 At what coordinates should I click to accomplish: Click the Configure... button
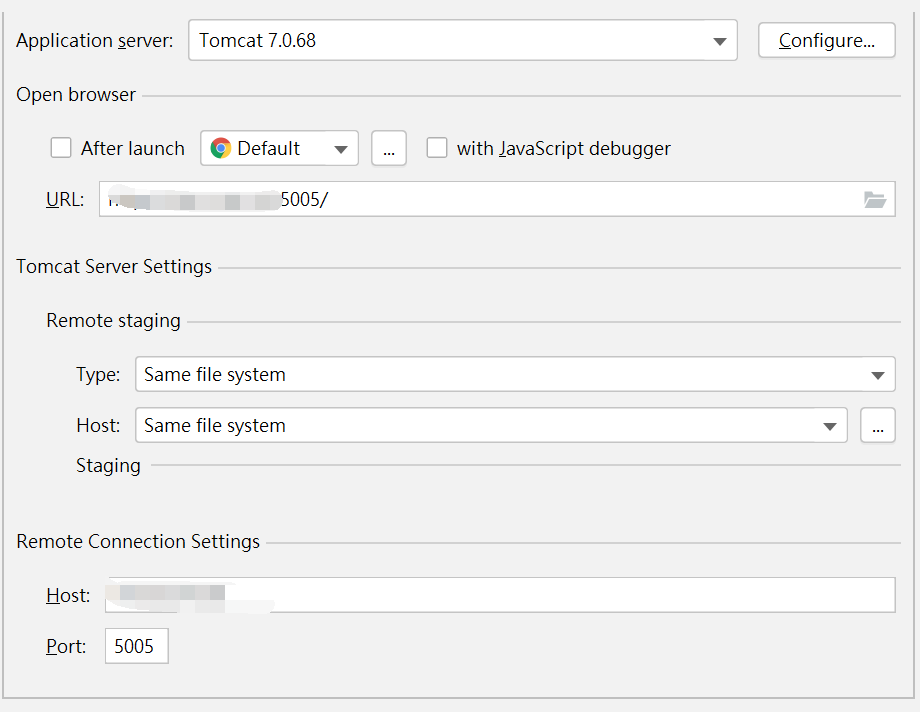tap(826, 41)
